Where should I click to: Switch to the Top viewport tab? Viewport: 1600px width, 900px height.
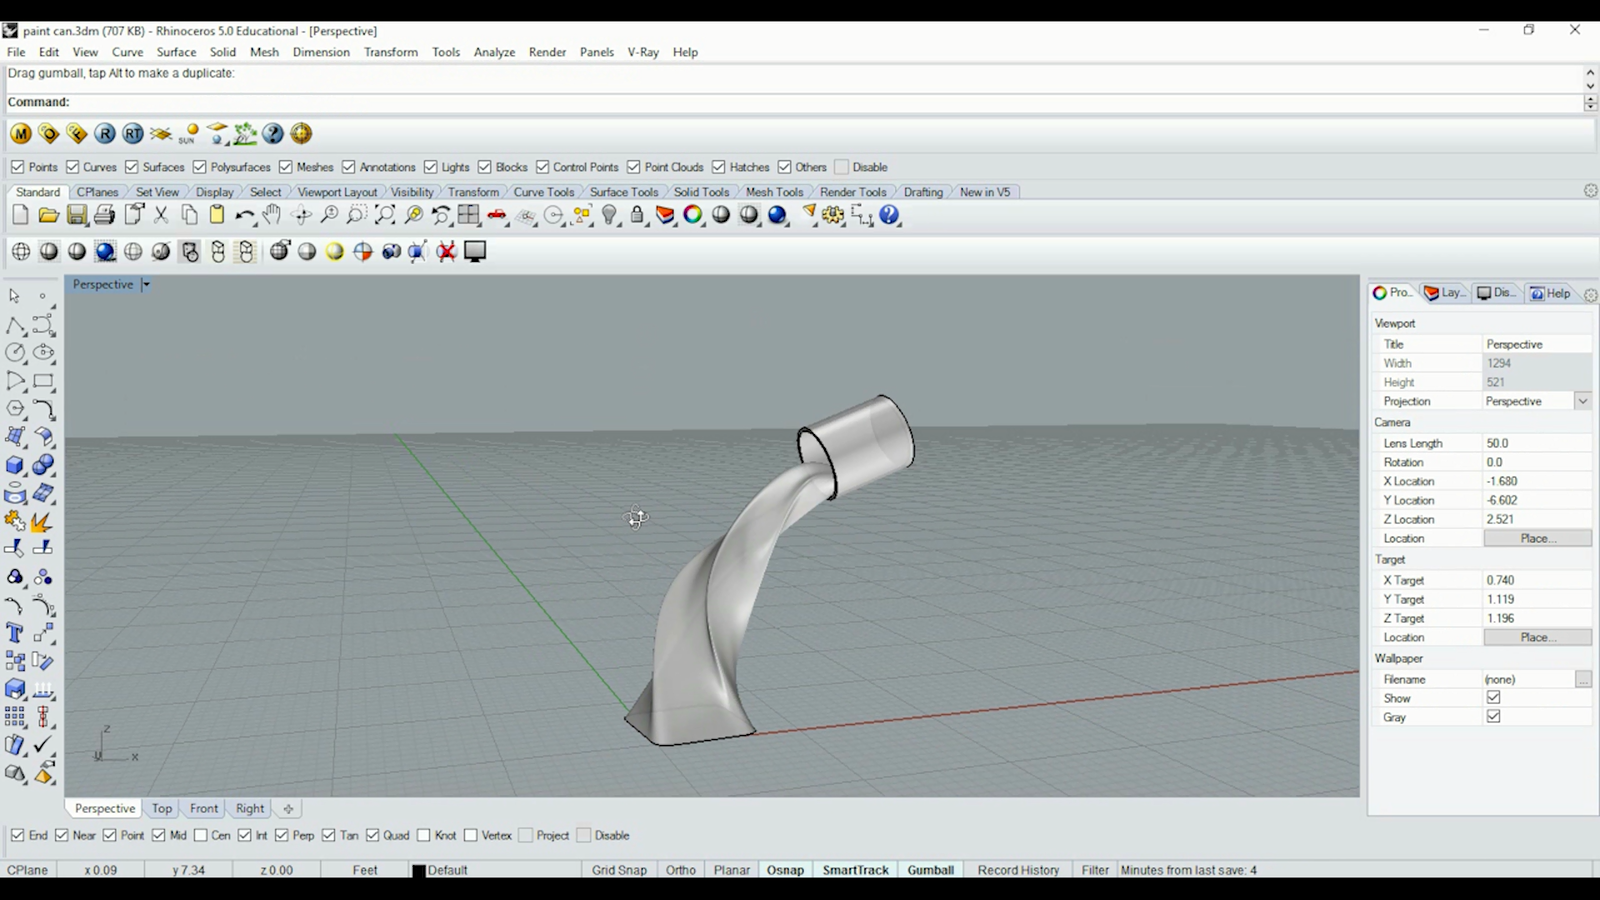click(x=161, y=808)
